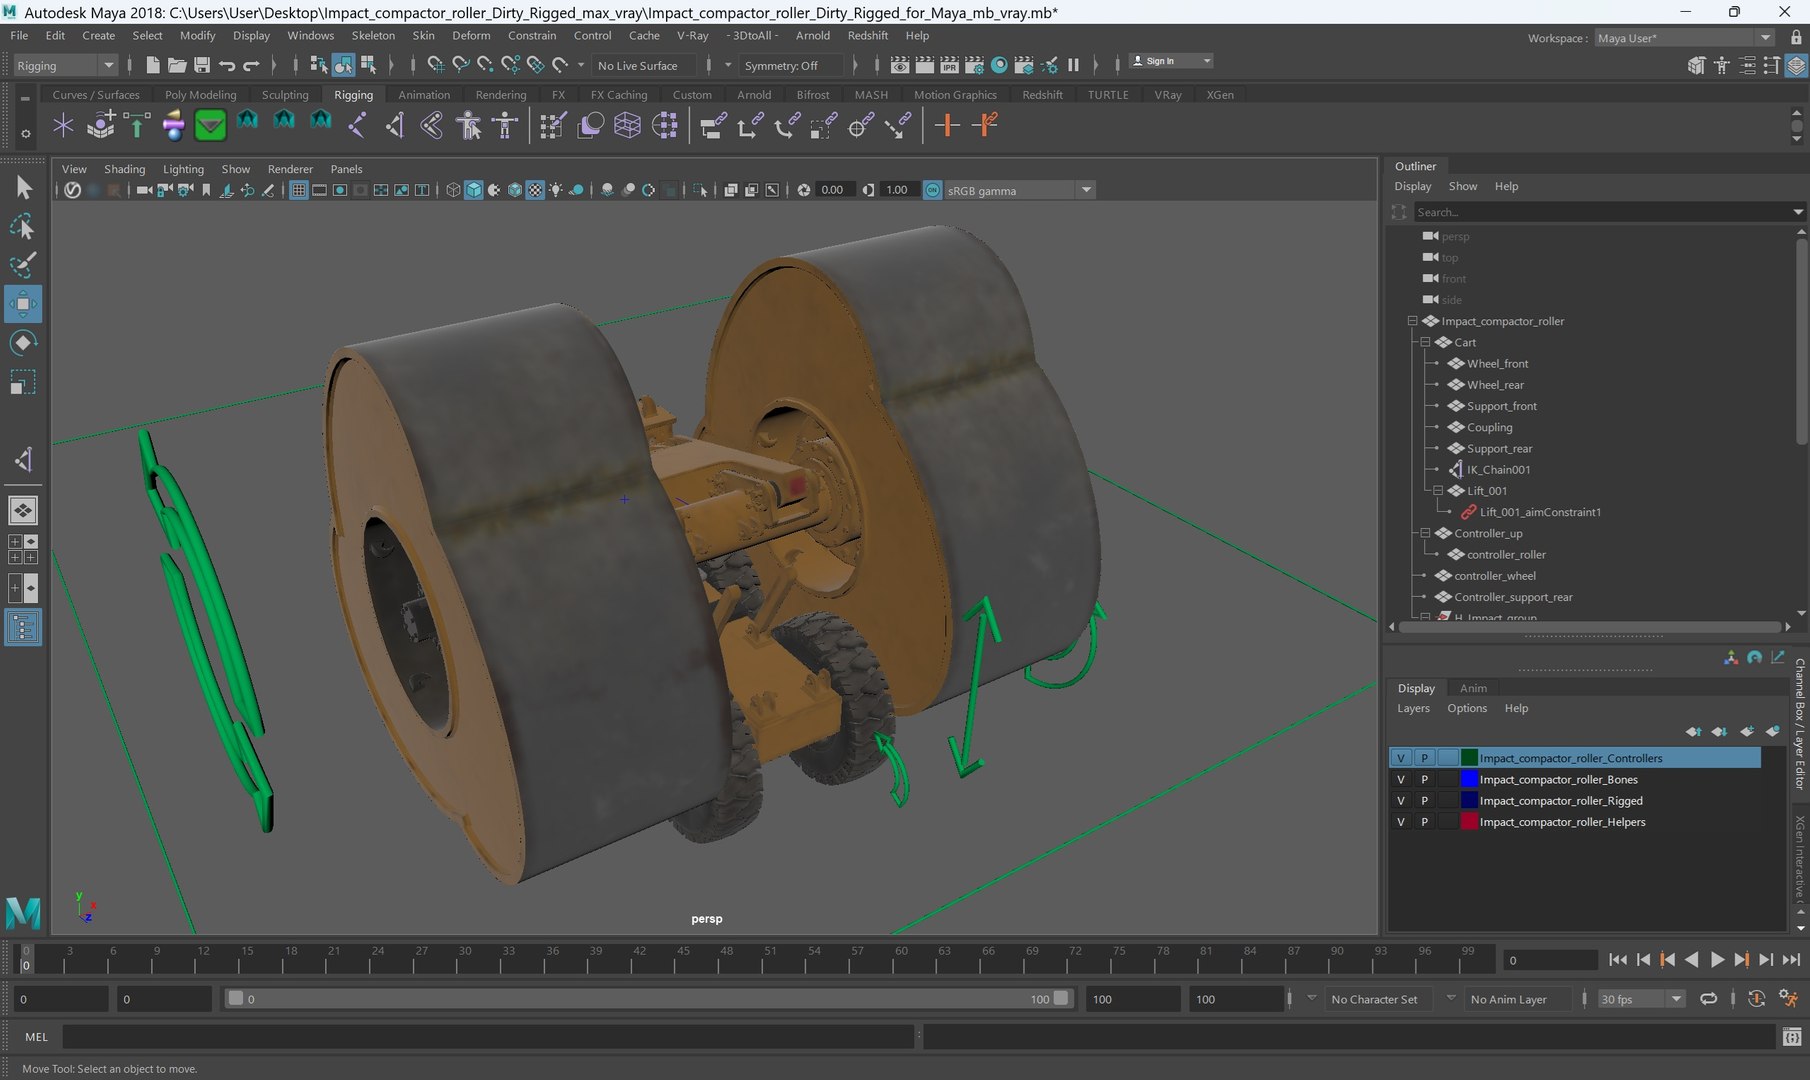Open the 30 fps frame rate dropdown
The width and height of the screenshot is (1810, 1080).
coord(1641,998)
